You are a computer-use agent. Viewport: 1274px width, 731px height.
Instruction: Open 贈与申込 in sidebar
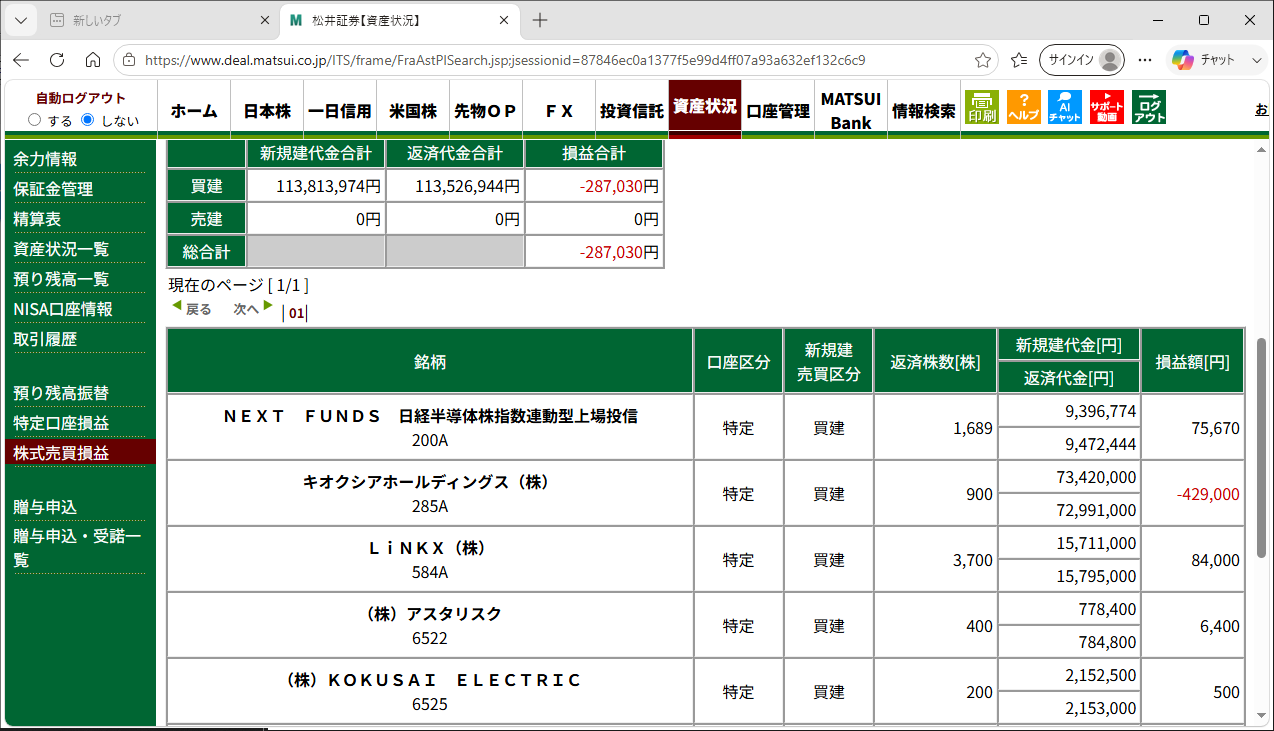[x=45, y=507]
